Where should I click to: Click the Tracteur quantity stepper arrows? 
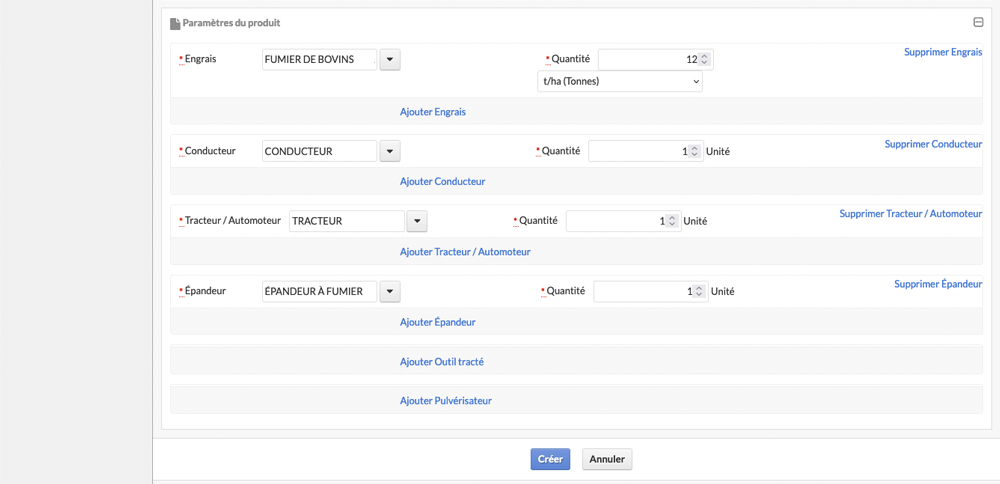(672, 221)
